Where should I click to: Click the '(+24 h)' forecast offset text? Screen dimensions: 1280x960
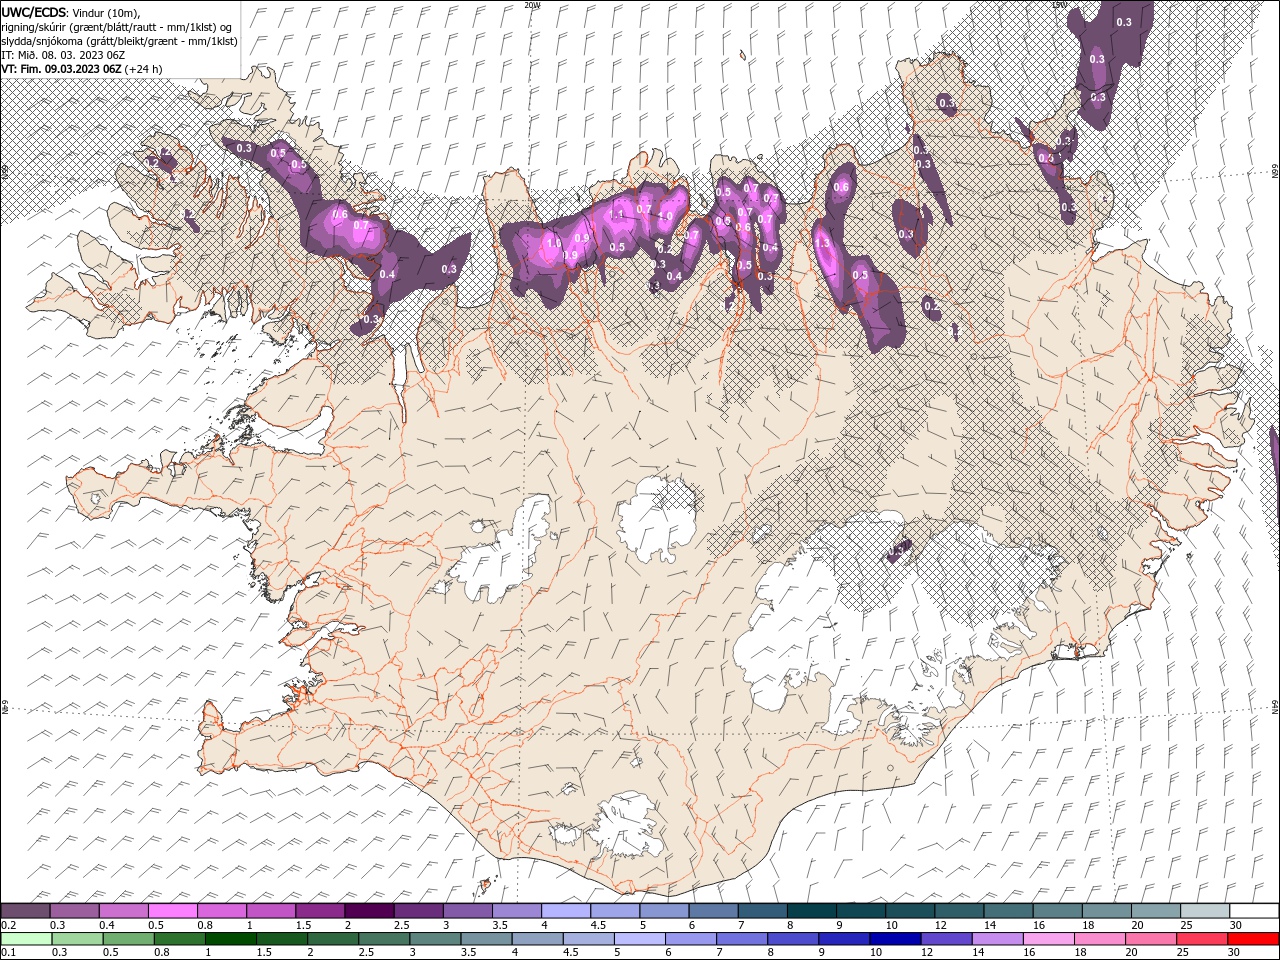click(144, 69)
